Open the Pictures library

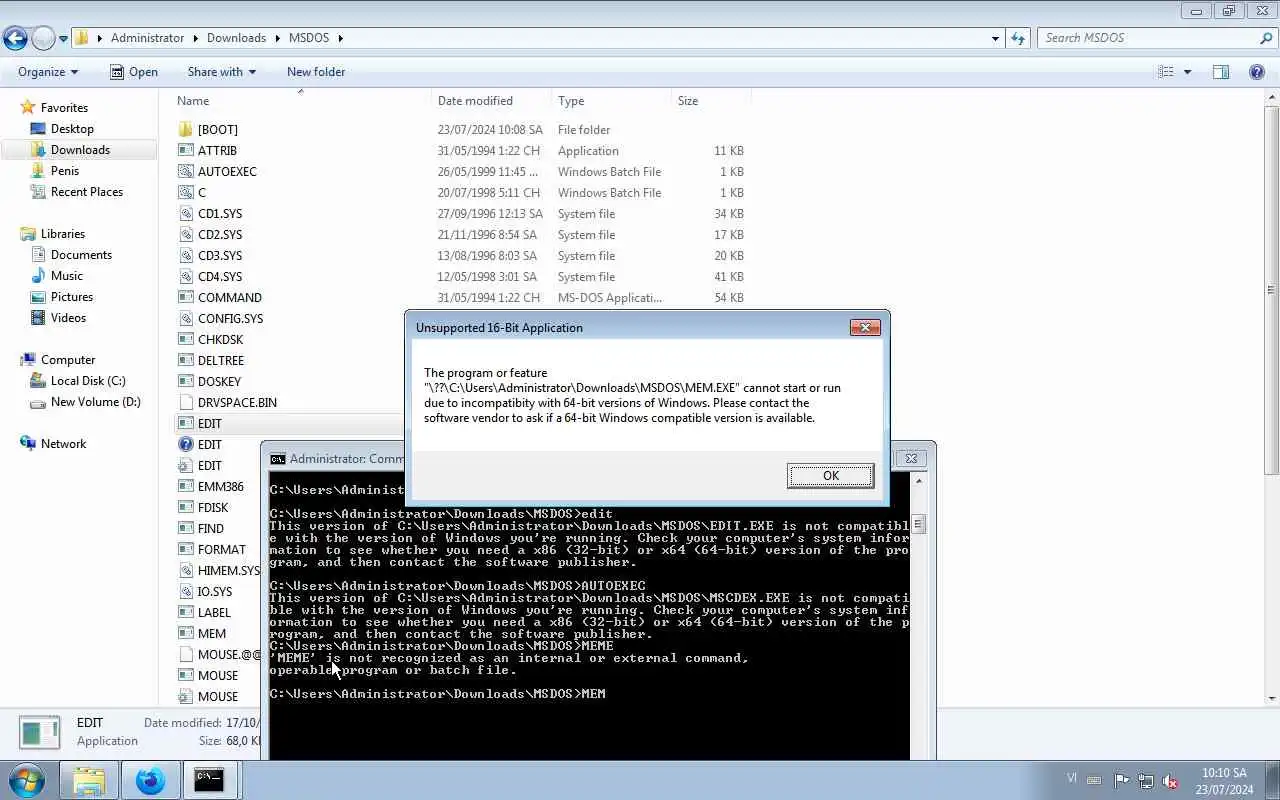click(x=72, y=297)
